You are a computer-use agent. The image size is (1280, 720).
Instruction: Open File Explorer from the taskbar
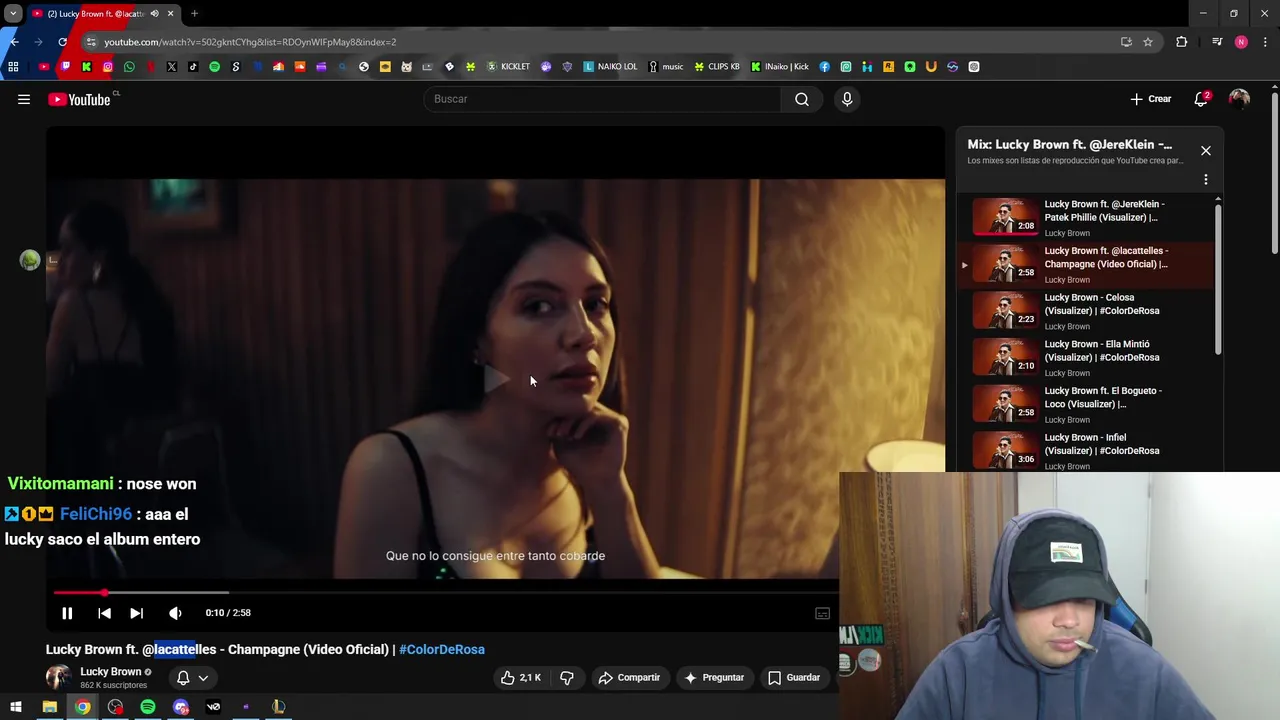(49, 707)
